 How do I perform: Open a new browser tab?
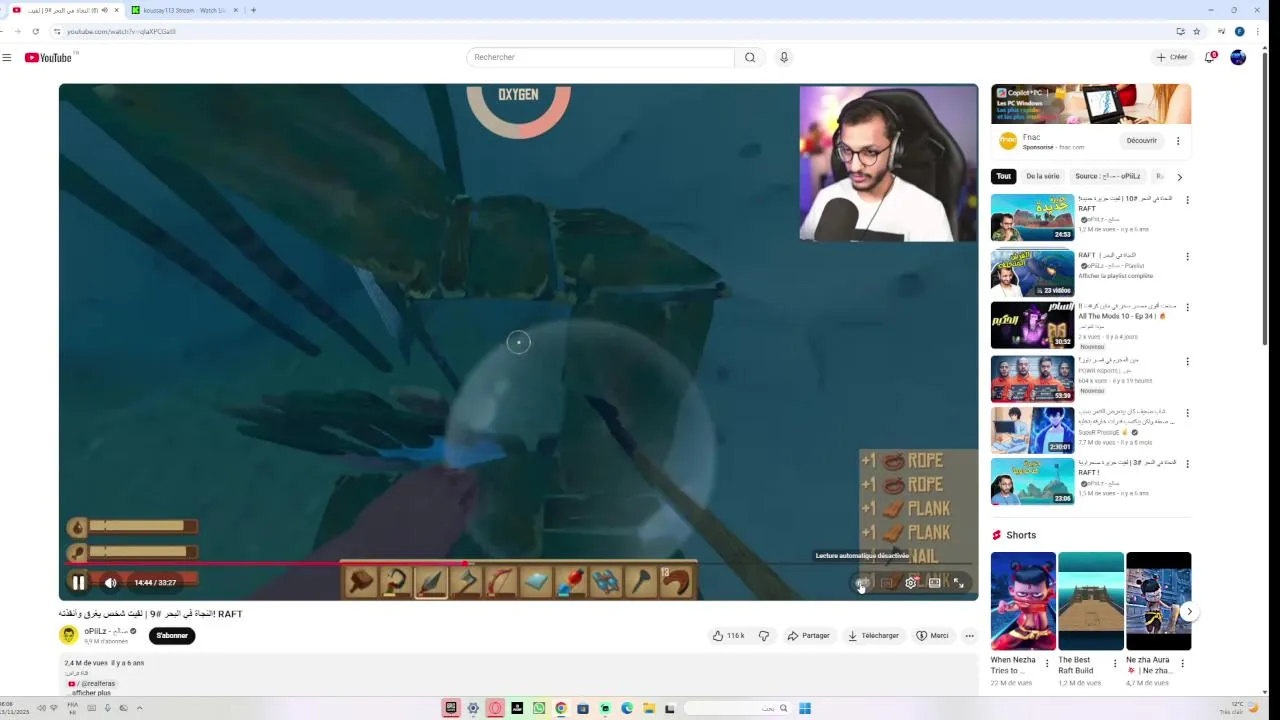click(253, 10)
